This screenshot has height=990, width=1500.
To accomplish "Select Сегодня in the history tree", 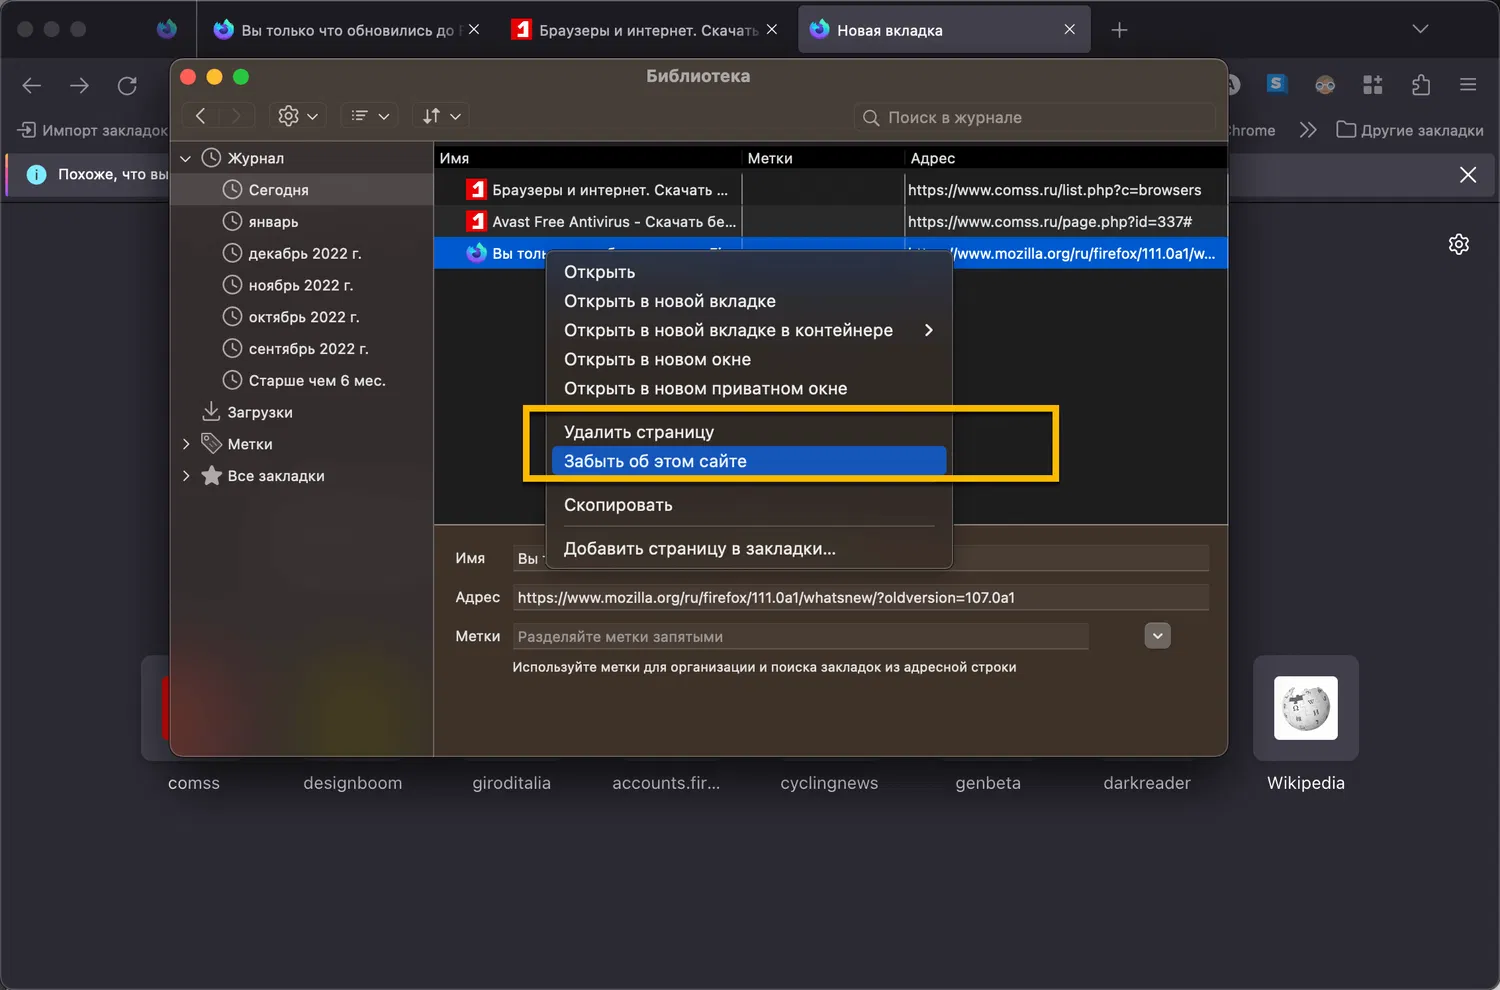I will 302,190.
